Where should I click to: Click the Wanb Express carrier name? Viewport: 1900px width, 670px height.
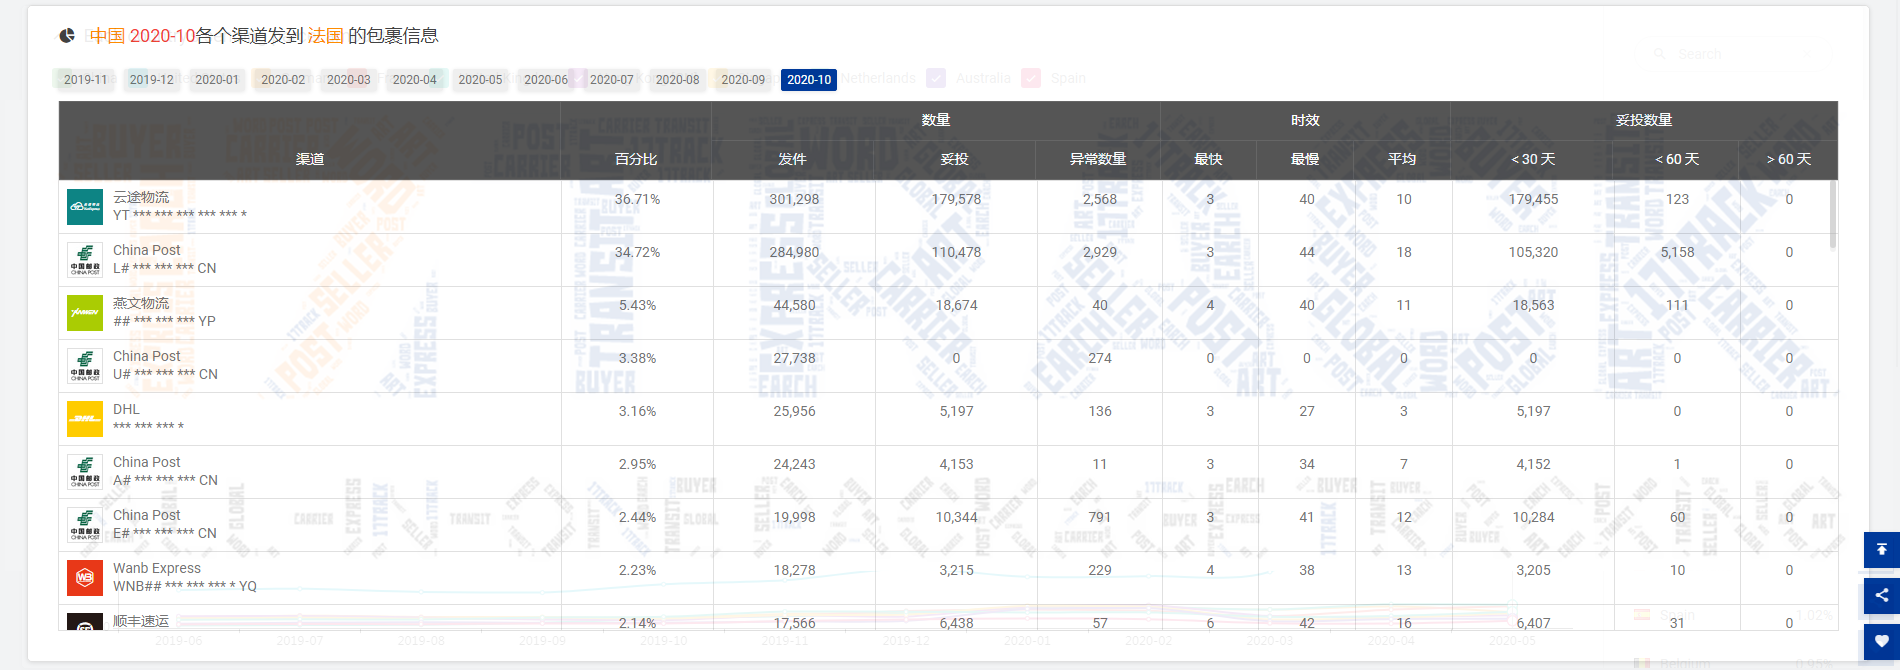(x=157, y=568)
